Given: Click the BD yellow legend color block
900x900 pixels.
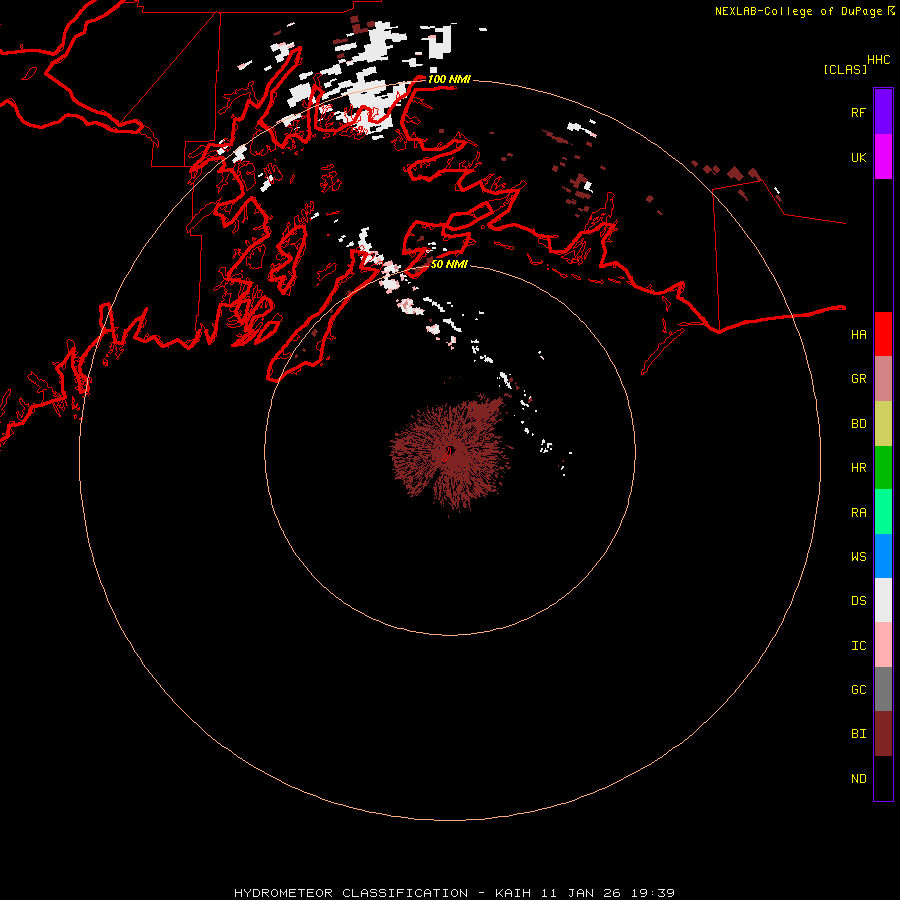Looking at the screenshot, I should [x=883, y=423].
